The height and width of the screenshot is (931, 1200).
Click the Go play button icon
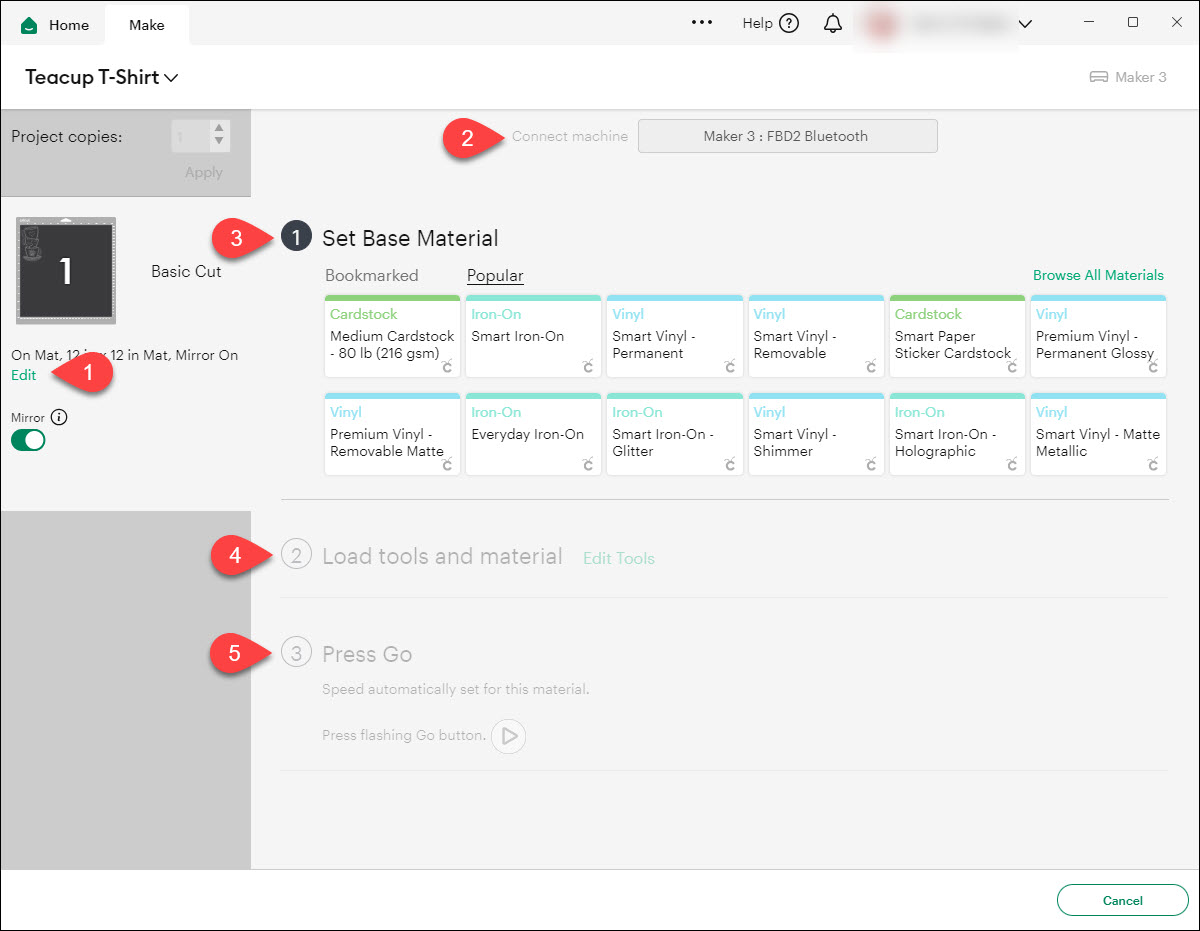[x=509, y=736]
